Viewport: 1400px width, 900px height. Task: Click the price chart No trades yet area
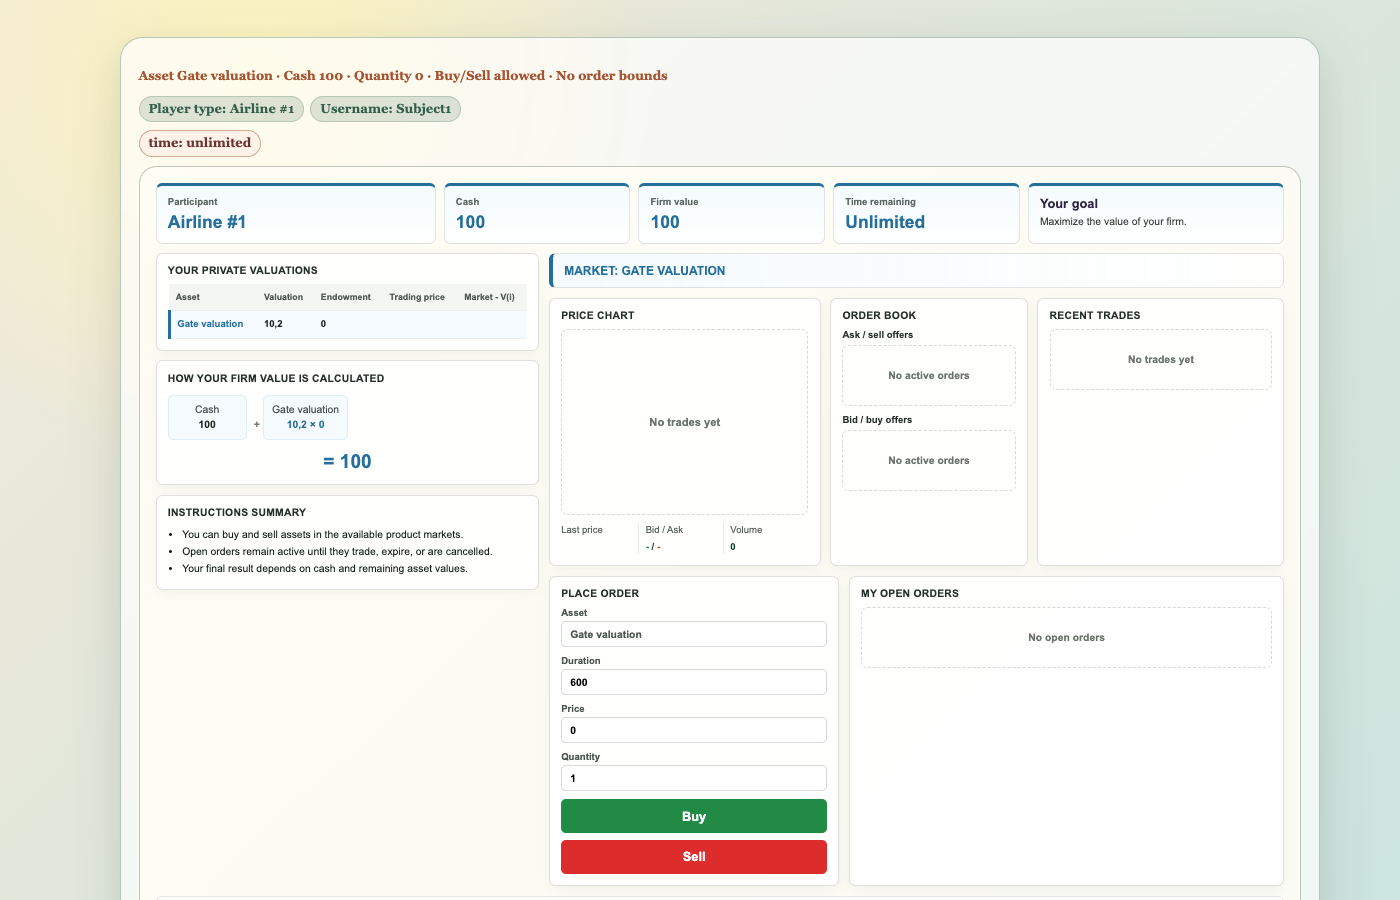(684, 422)
